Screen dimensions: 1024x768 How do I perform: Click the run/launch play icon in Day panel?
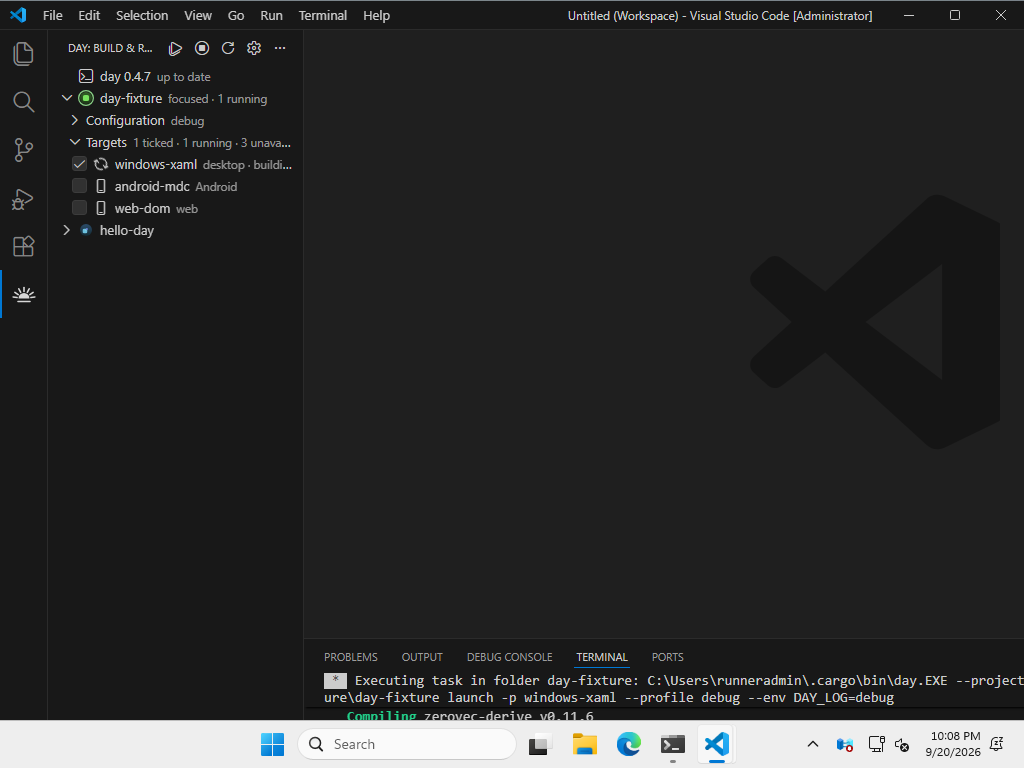coord(175,48)
